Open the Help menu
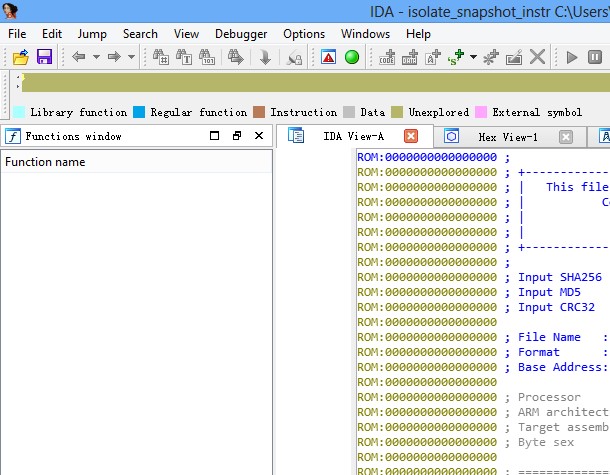This screenshot has width=610, height=475. pos(418,34)
